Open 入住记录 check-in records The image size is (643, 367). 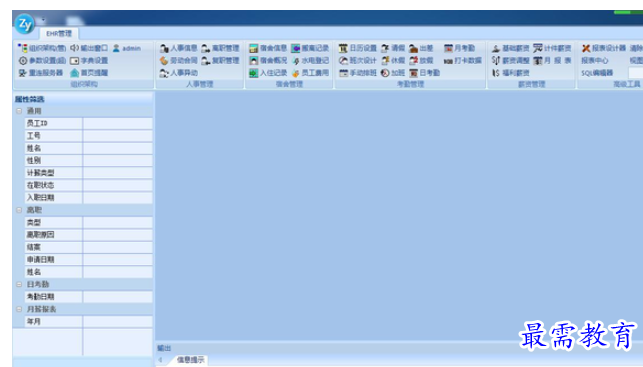[268, 73]
